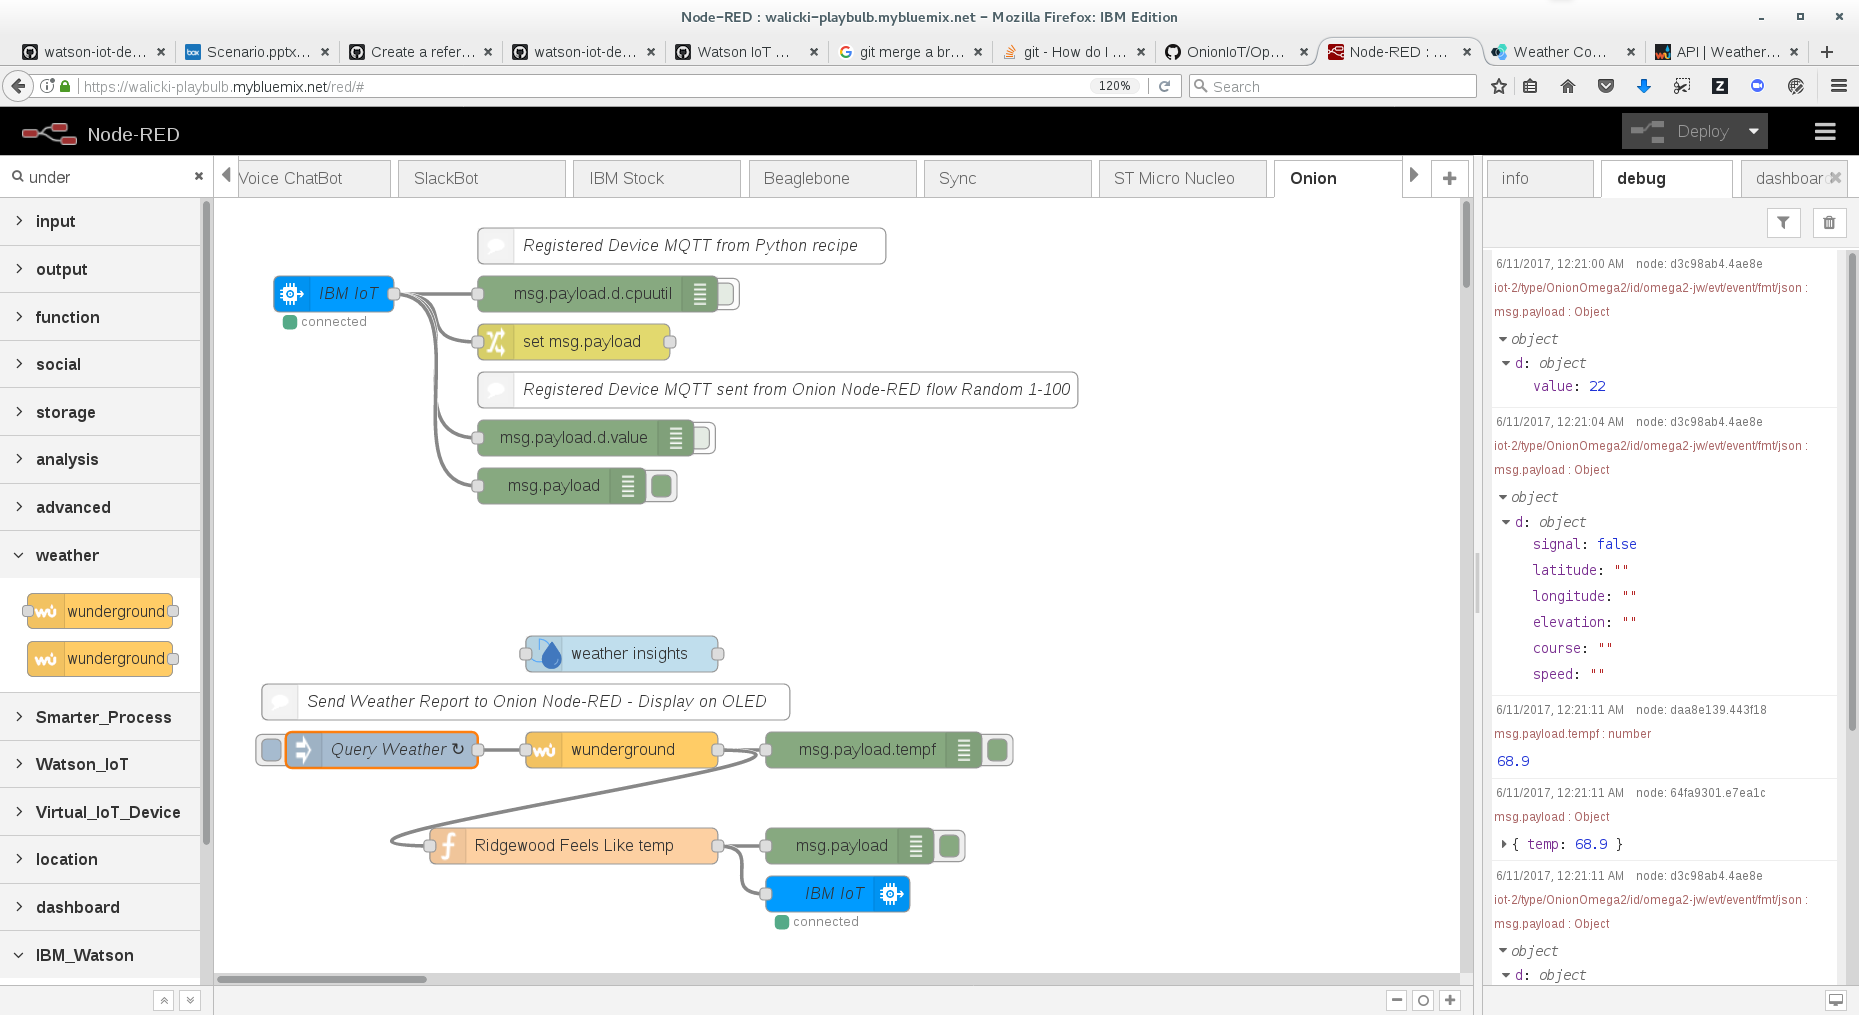1859x1015 pixels.
Task: Reset canvas zoom circle button
Action: (x=1423, y=1000)
